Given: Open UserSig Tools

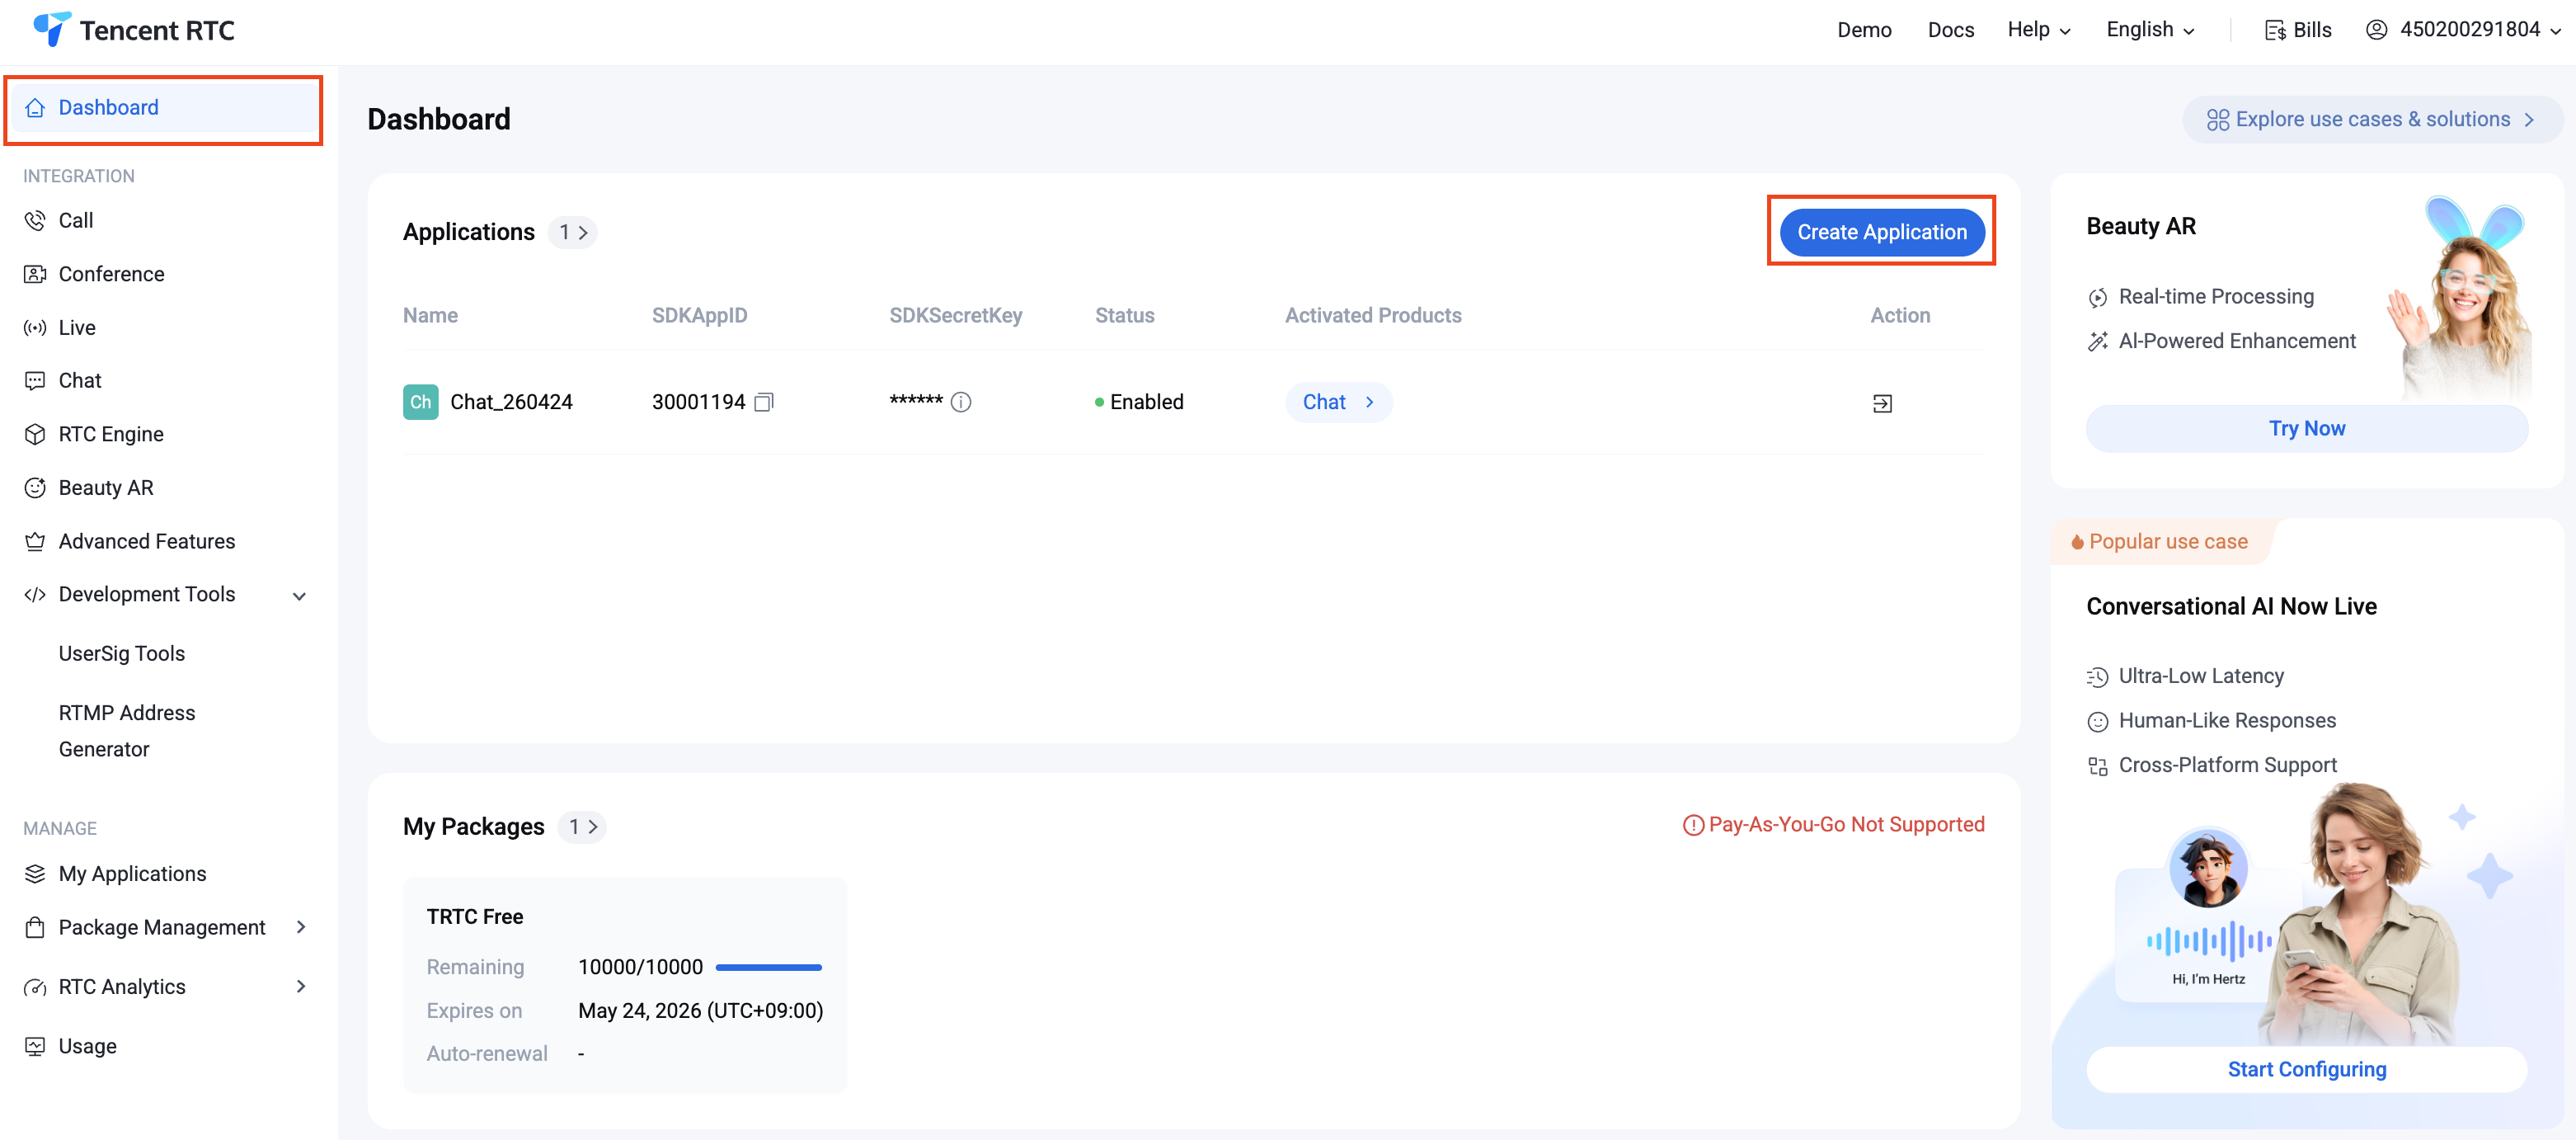Looking at the screenshot, I should (x=122, y=654).
